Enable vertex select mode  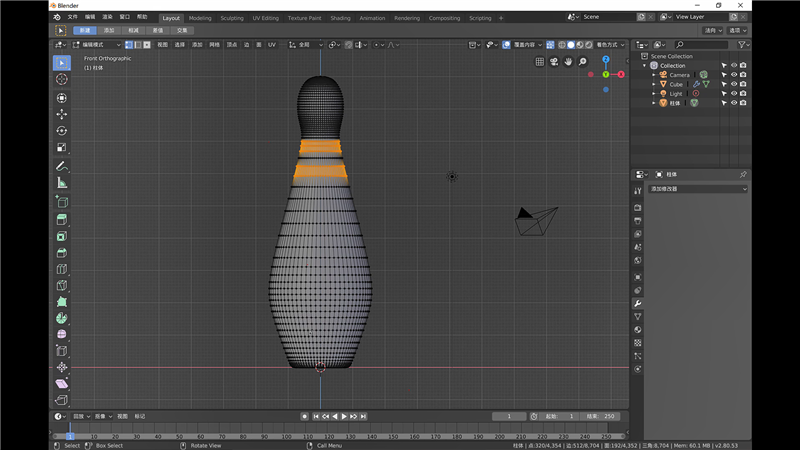click(x=129, y=45)
